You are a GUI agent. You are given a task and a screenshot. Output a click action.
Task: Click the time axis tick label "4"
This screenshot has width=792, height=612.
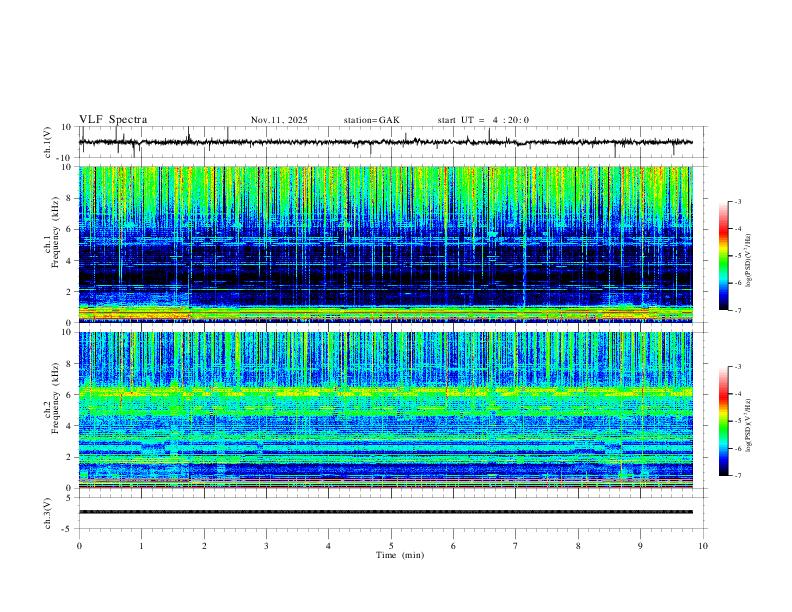click(x=329, y=546)
